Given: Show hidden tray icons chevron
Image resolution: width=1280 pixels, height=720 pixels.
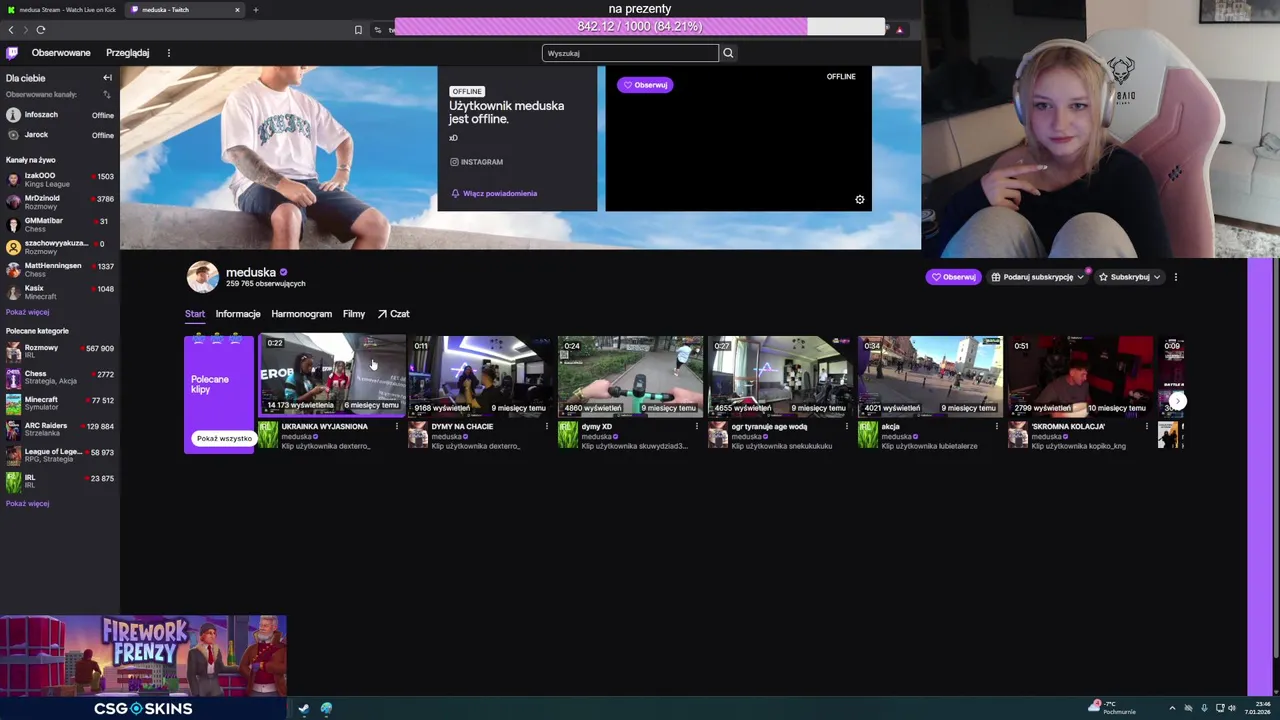Looking at the screenshot, I should point(1174,708).
